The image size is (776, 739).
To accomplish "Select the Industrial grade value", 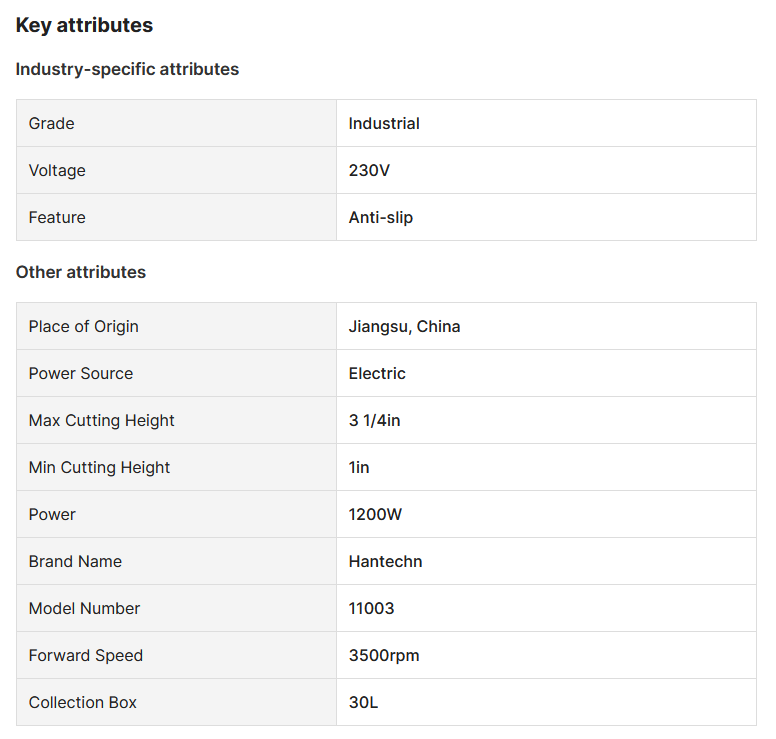I will point(384,124).
